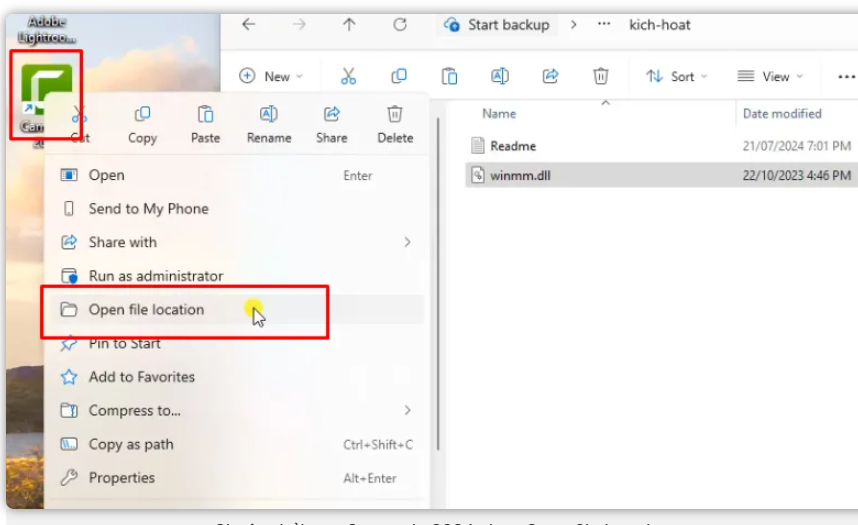
Task: Select Copy as path menu entry
Action: 130,444
